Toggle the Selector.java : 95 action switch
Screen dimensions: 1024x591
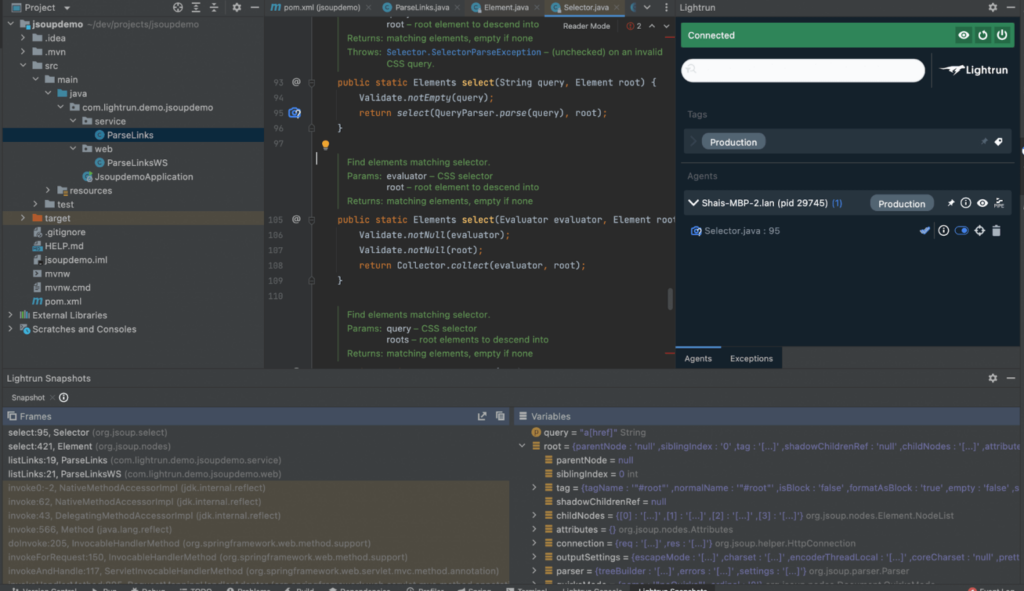click(962, 231)
